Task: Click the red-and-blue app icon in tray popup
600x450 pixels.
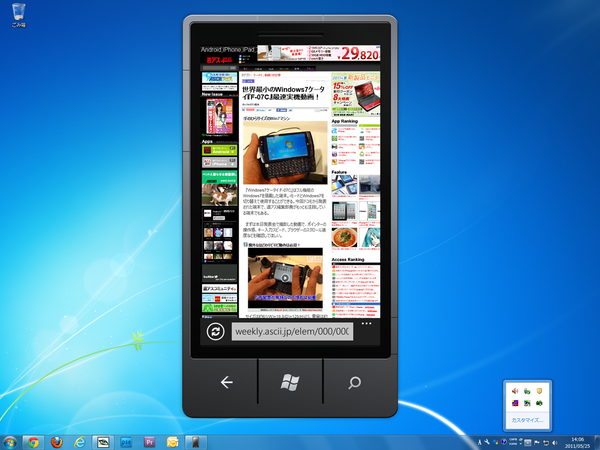Action: tap(515, 403)
